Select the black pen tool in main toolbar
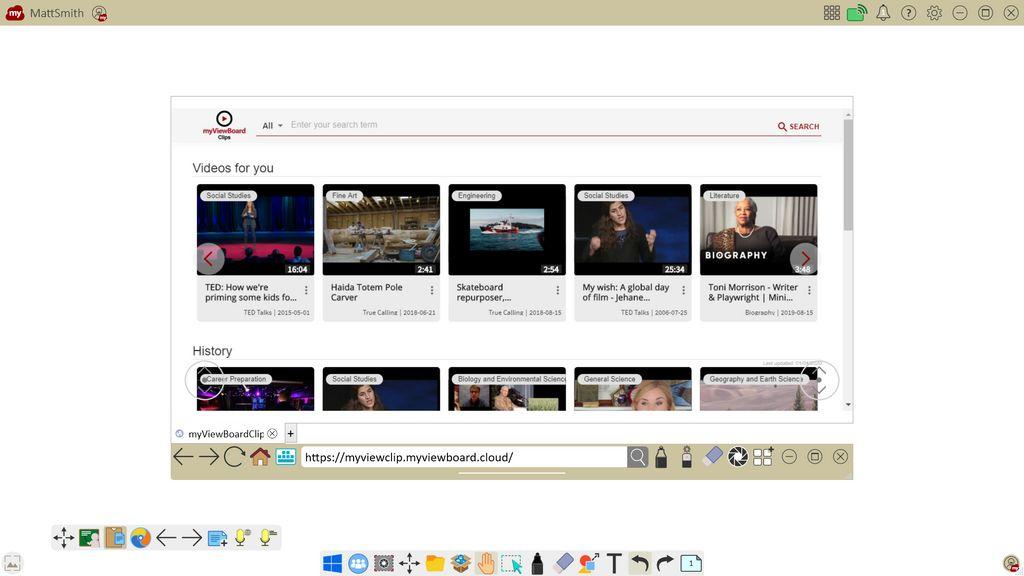Viewport: 1024px width, 576px height. pos(537,563)
